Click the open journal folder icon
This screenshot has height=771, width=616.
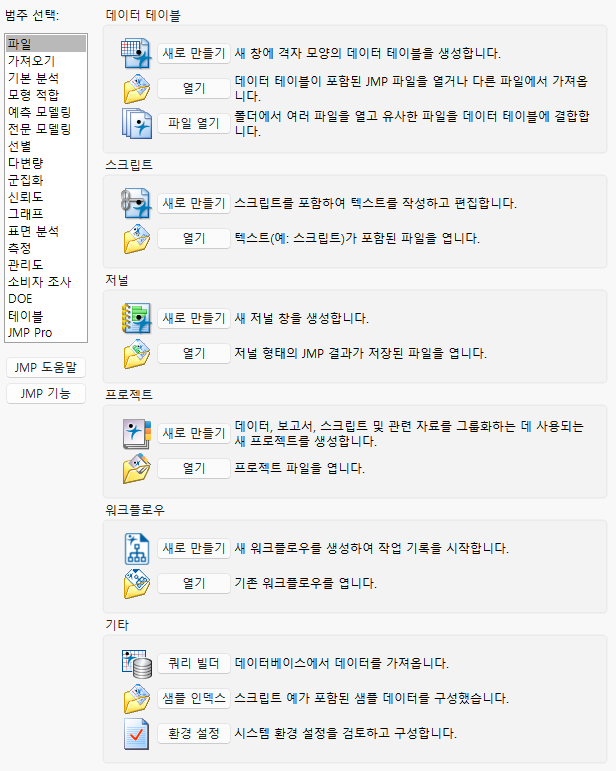point(136,354)
